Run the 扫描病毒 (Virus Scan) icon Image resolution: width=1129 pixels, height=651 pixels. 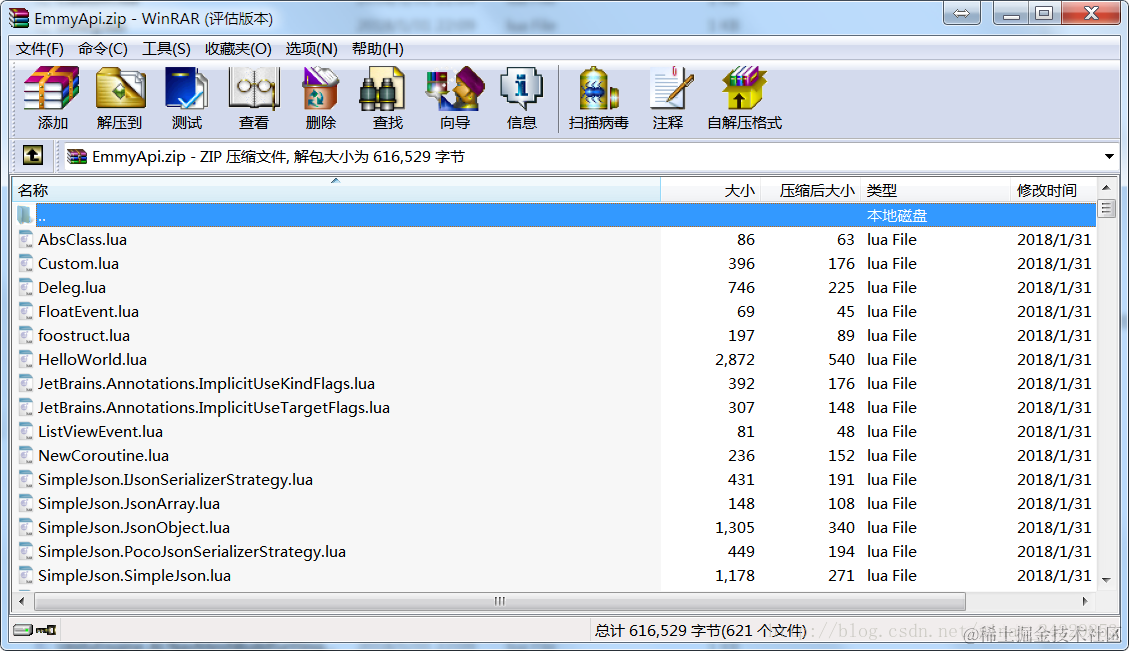597,97
